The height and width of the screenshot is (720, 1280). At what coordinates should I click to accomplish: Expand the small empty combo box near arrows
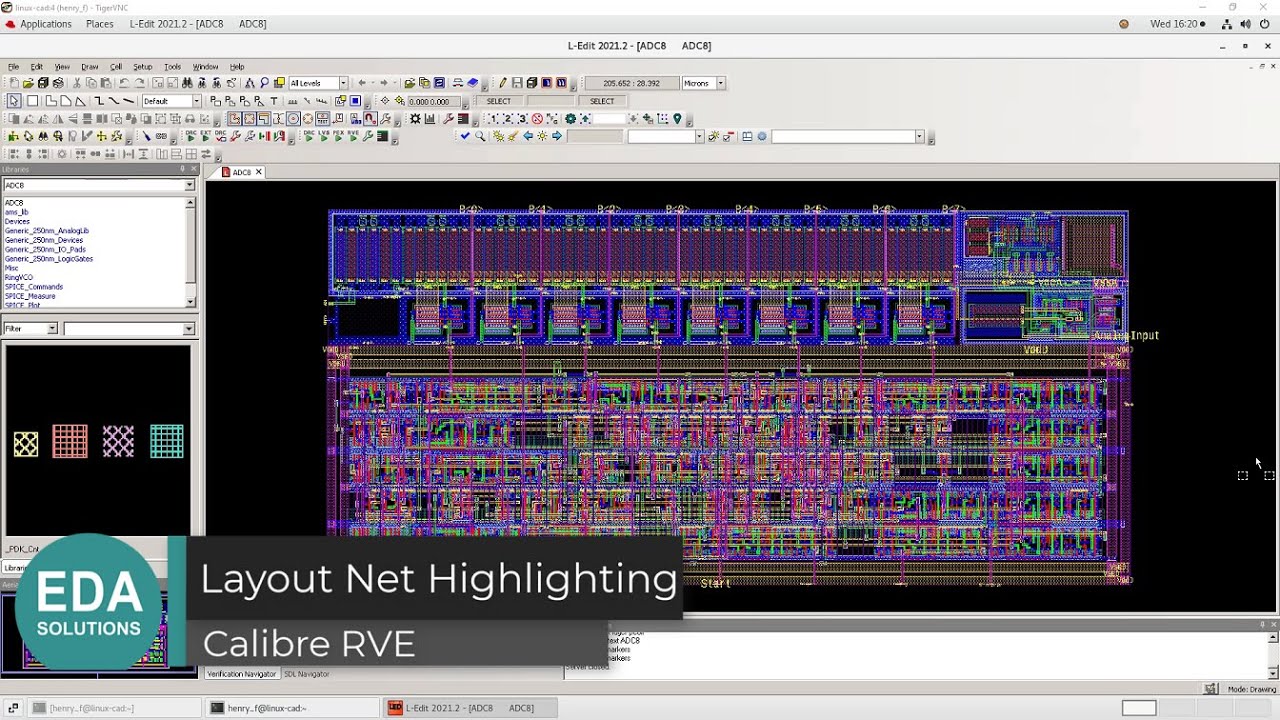[699, 136]
